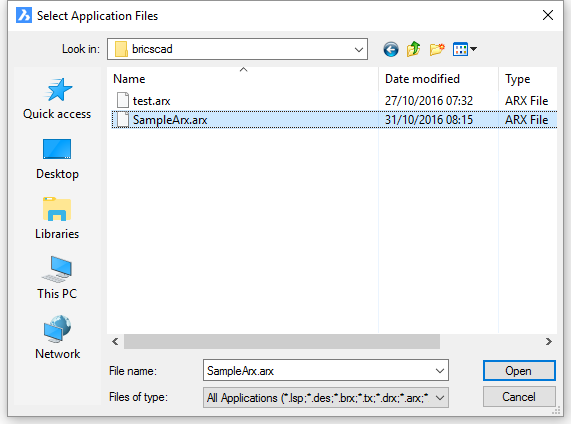Cancel the file selection dialog
This screenshot has height=424, width=571.
click(x=519, y=397)
